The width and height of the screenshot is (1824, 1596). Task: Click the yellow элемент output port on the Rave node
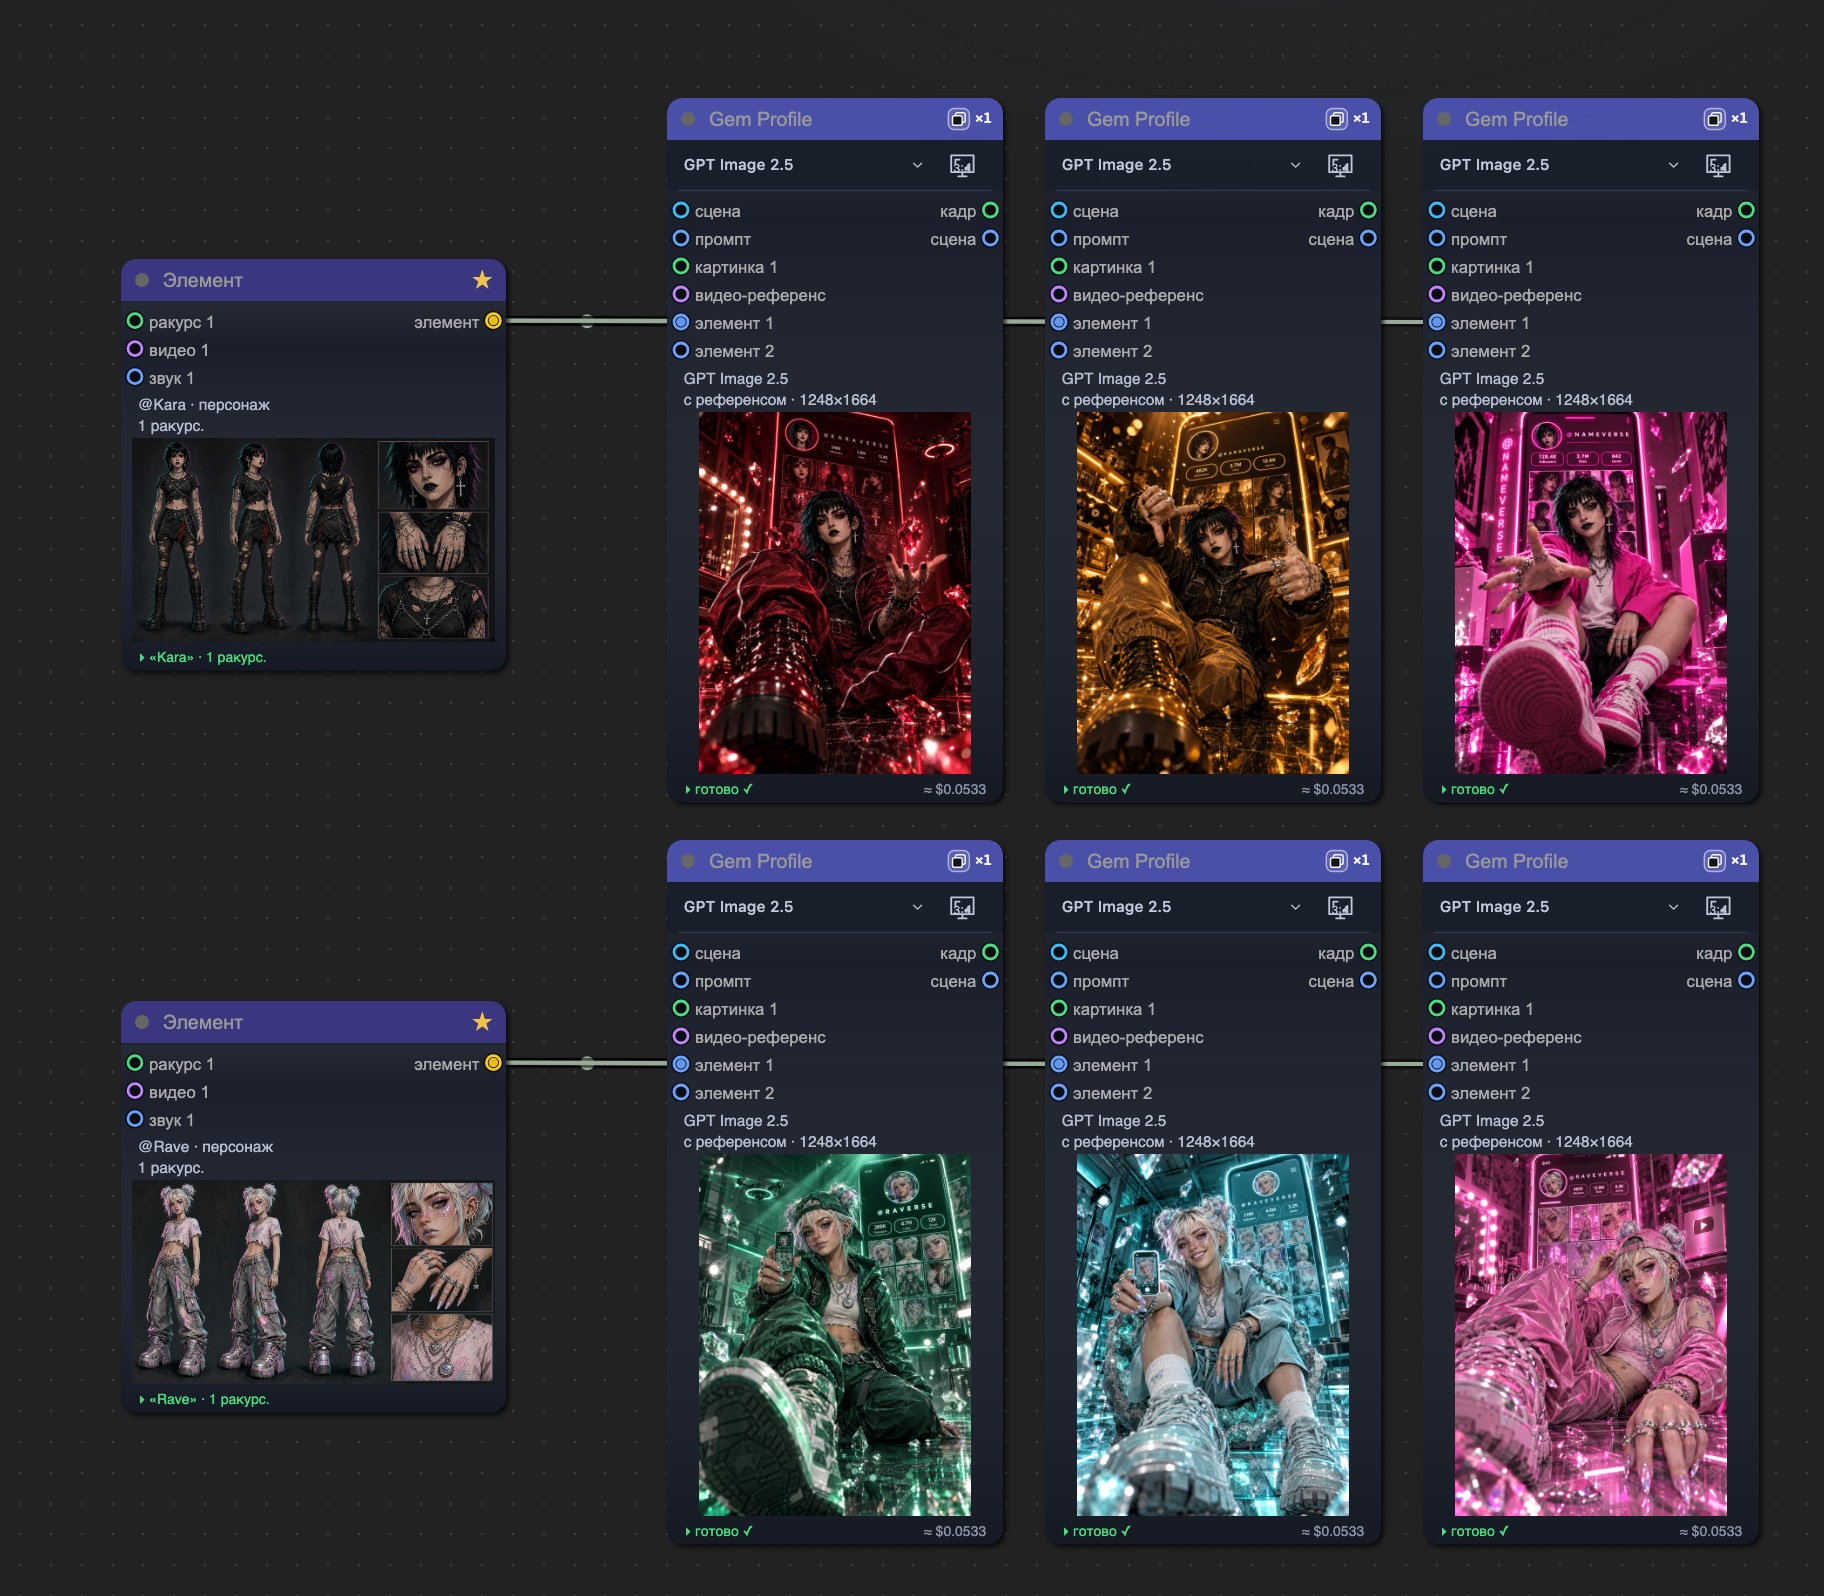tap(493, 1063)
